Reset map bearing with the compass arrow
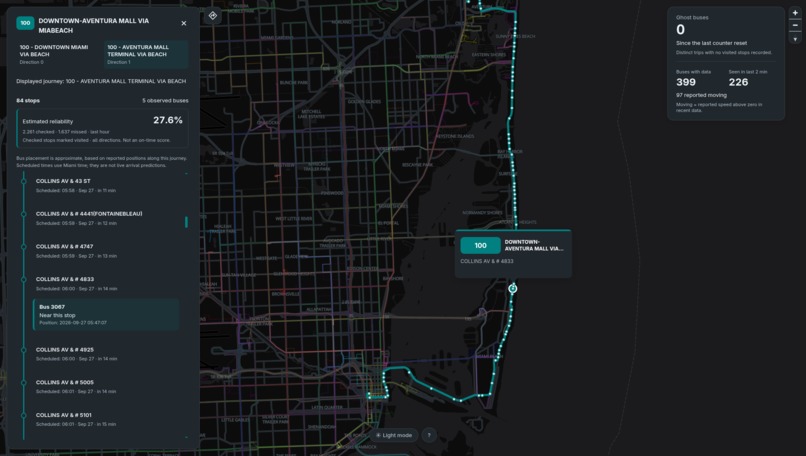806x456 pixels. point(795,39)
